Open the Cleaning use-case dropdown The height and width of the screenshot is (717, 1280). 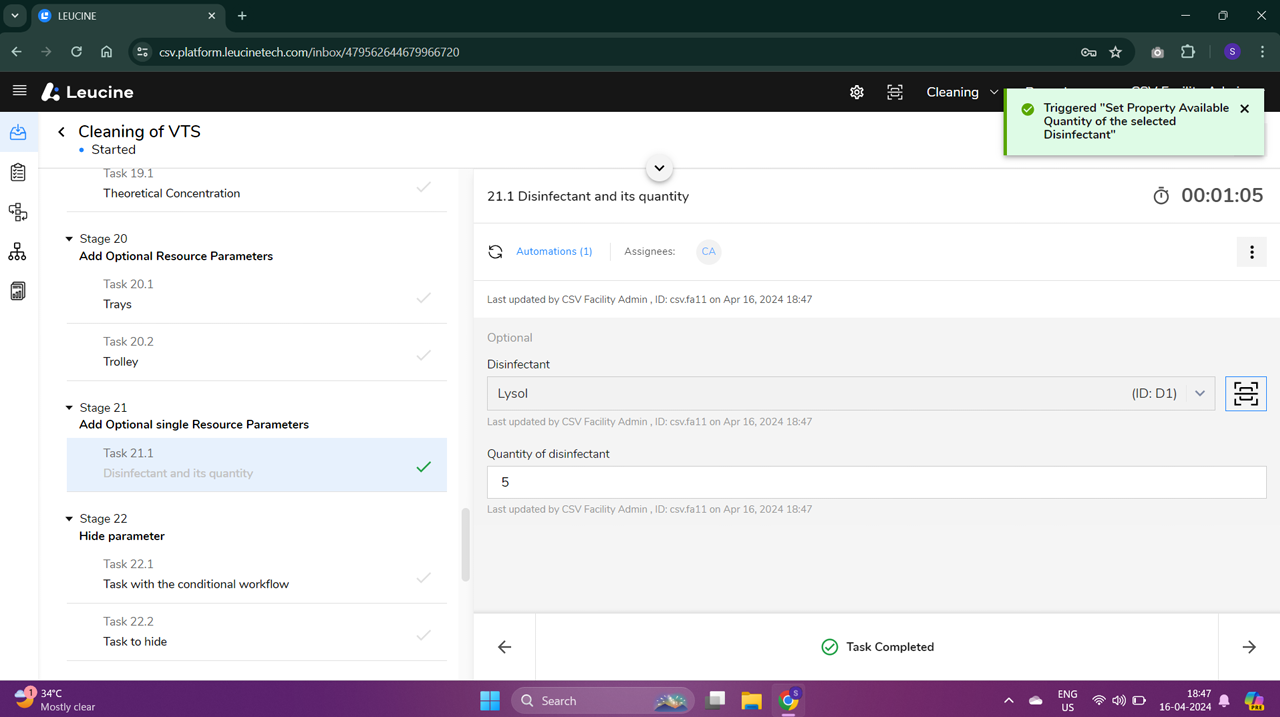(962, 92)
